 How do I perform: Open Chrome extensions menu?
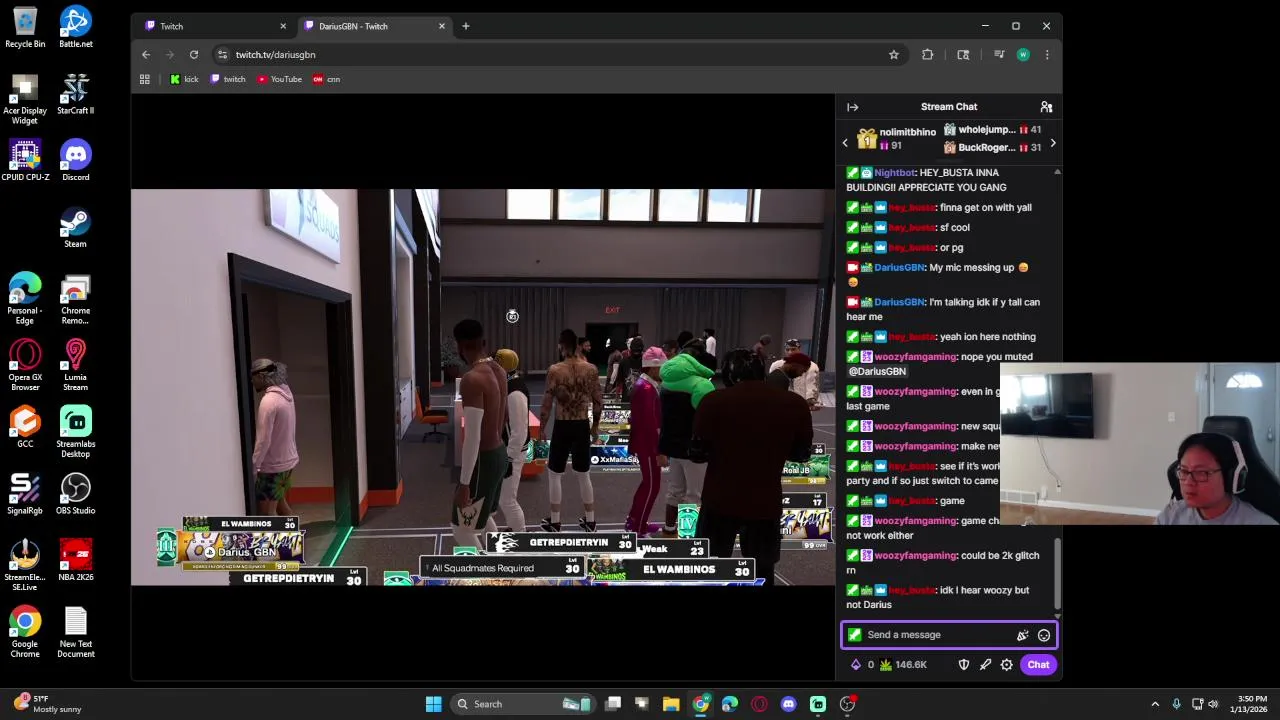[x=927, y=55]
